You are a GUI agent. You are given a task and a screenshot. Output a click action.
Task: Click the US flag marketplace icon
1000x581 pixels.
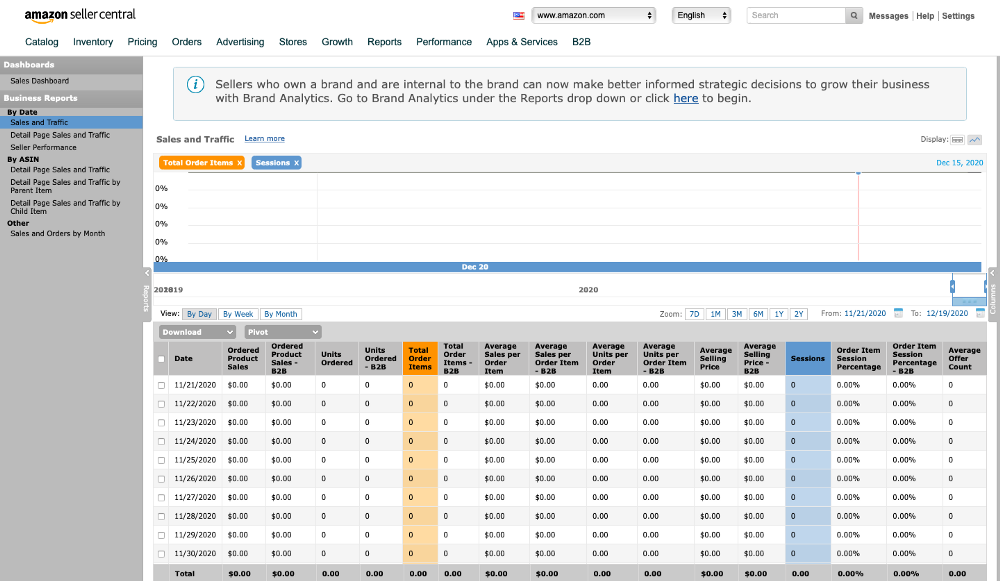(x=518, y=15)
